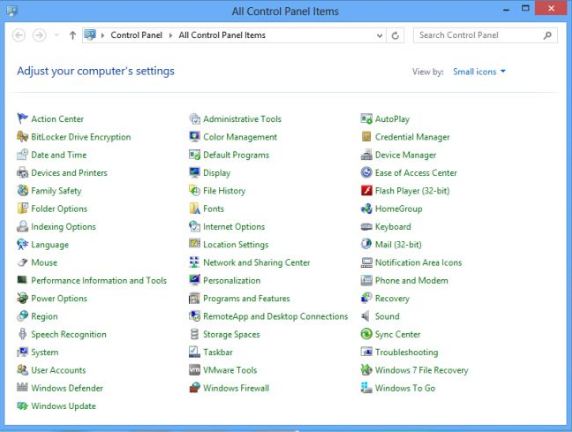Click the Sync Center green icon
The width and height of the screenshot is (572, 432).
366,334
